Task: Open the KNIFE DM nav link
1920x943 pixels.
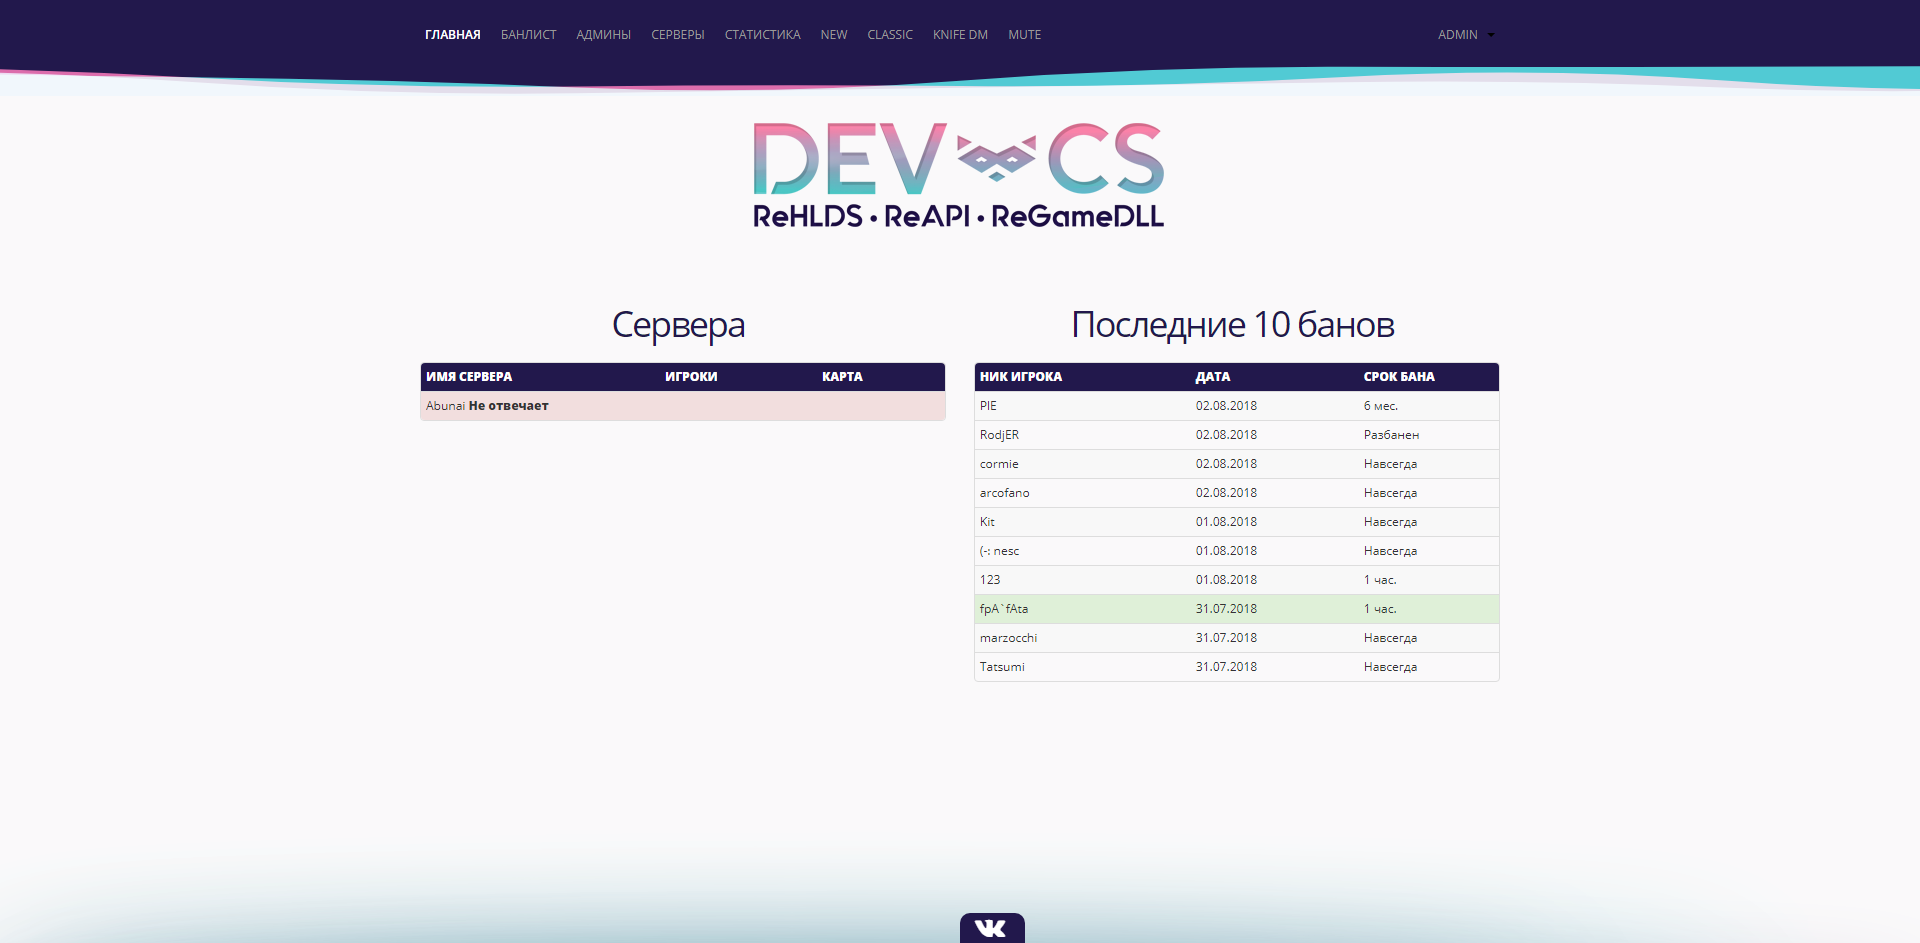Action: click(960, 35)
